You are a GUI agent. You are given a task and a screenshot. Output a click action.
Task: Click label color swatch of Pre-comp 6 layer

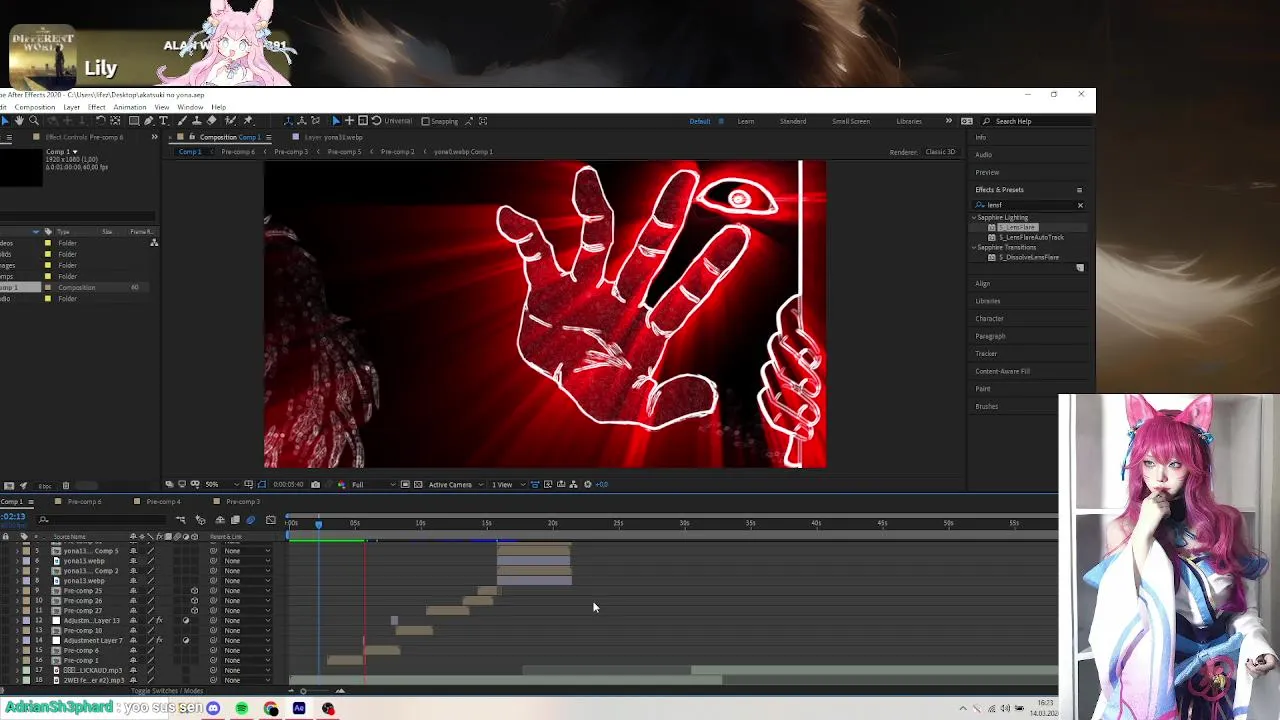[x=26, y=650]
